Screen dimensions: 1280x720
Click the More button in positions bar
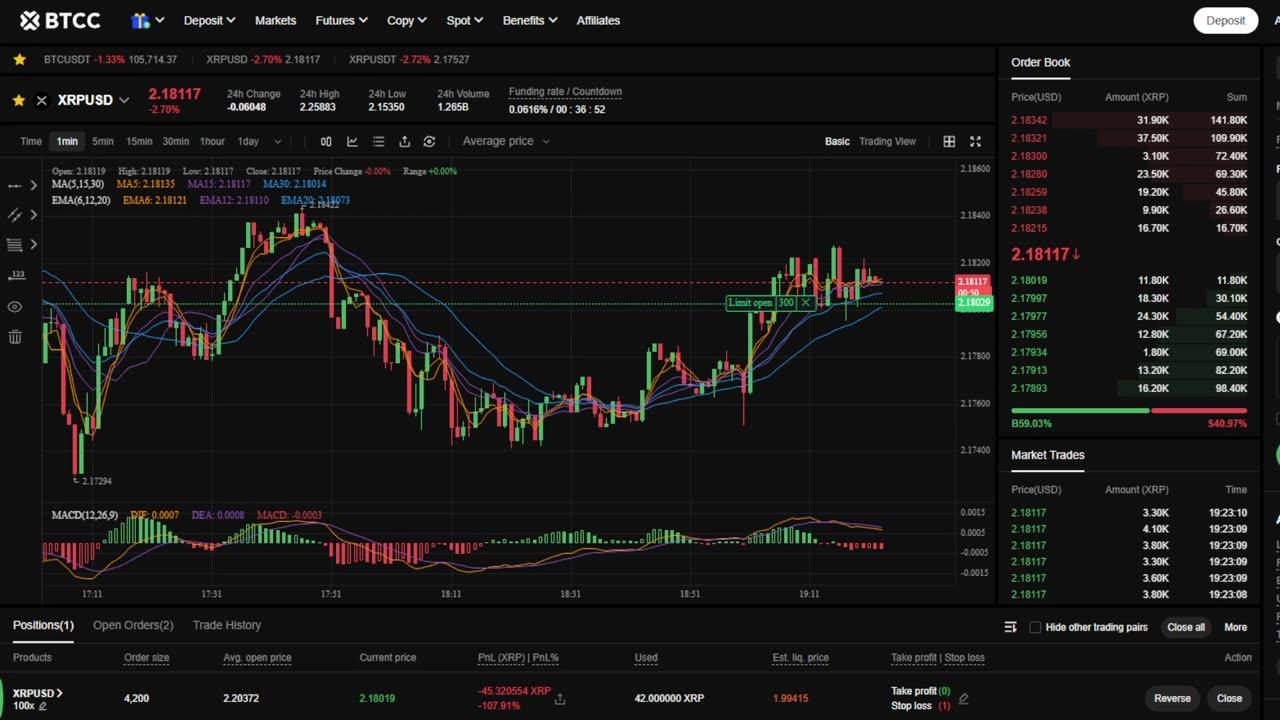pos(1235,627)
